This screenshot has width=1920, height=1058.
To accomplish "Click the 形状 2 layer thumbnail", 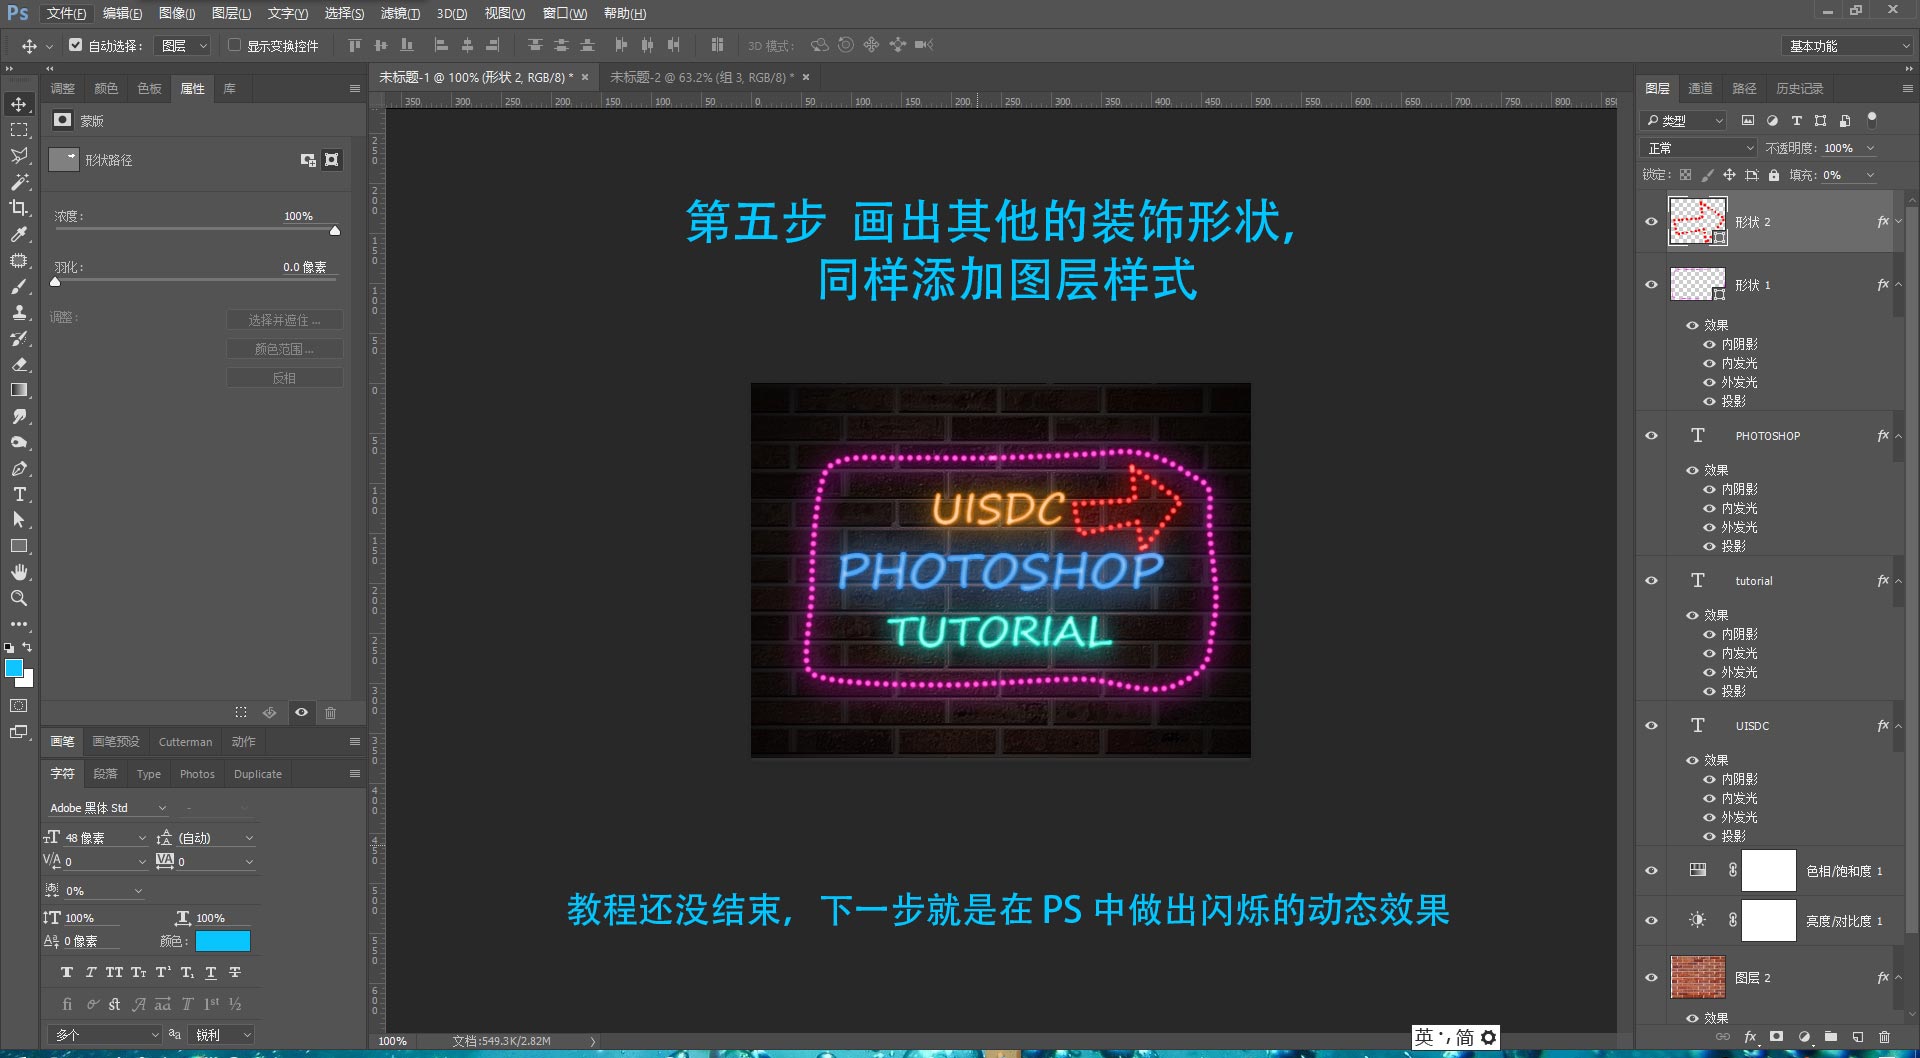I will point(1698,222).
